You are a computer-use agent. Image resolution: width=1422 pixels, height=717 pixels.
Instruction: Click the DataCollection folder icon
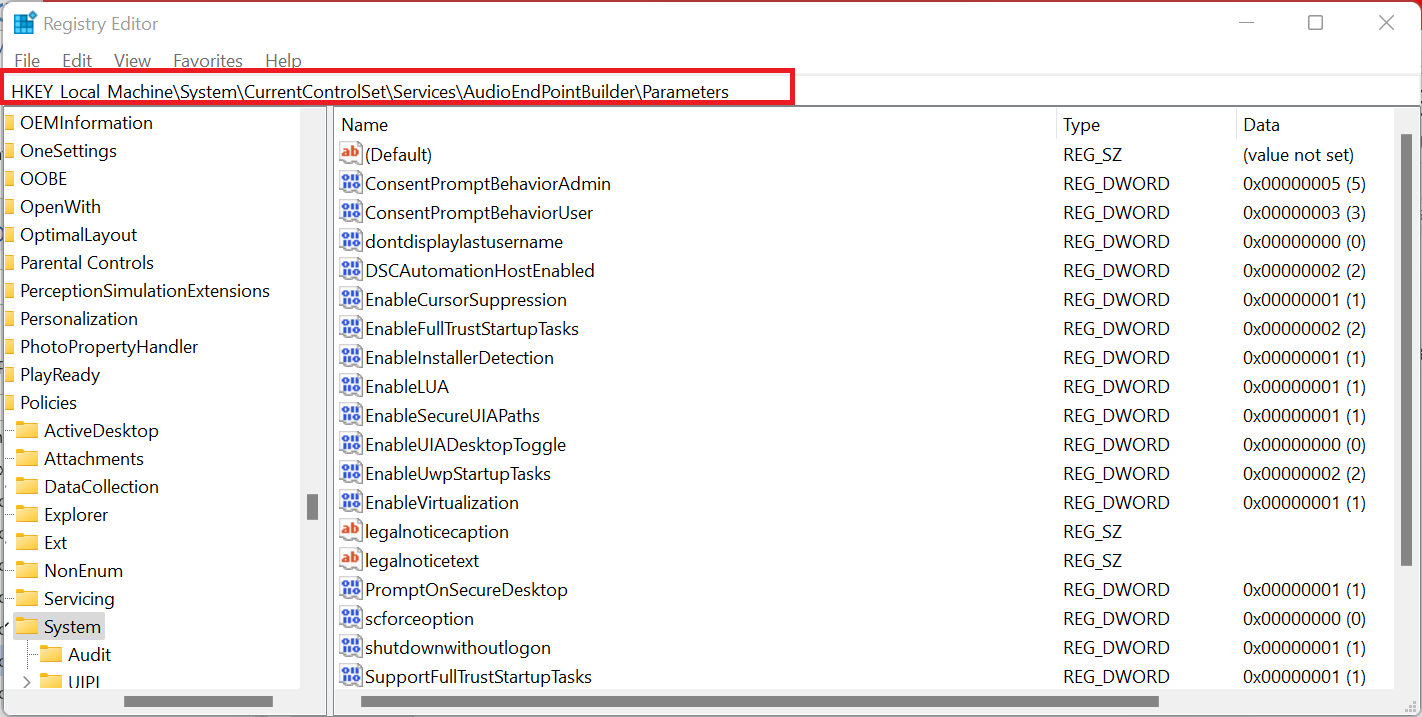tap(27, 487)
